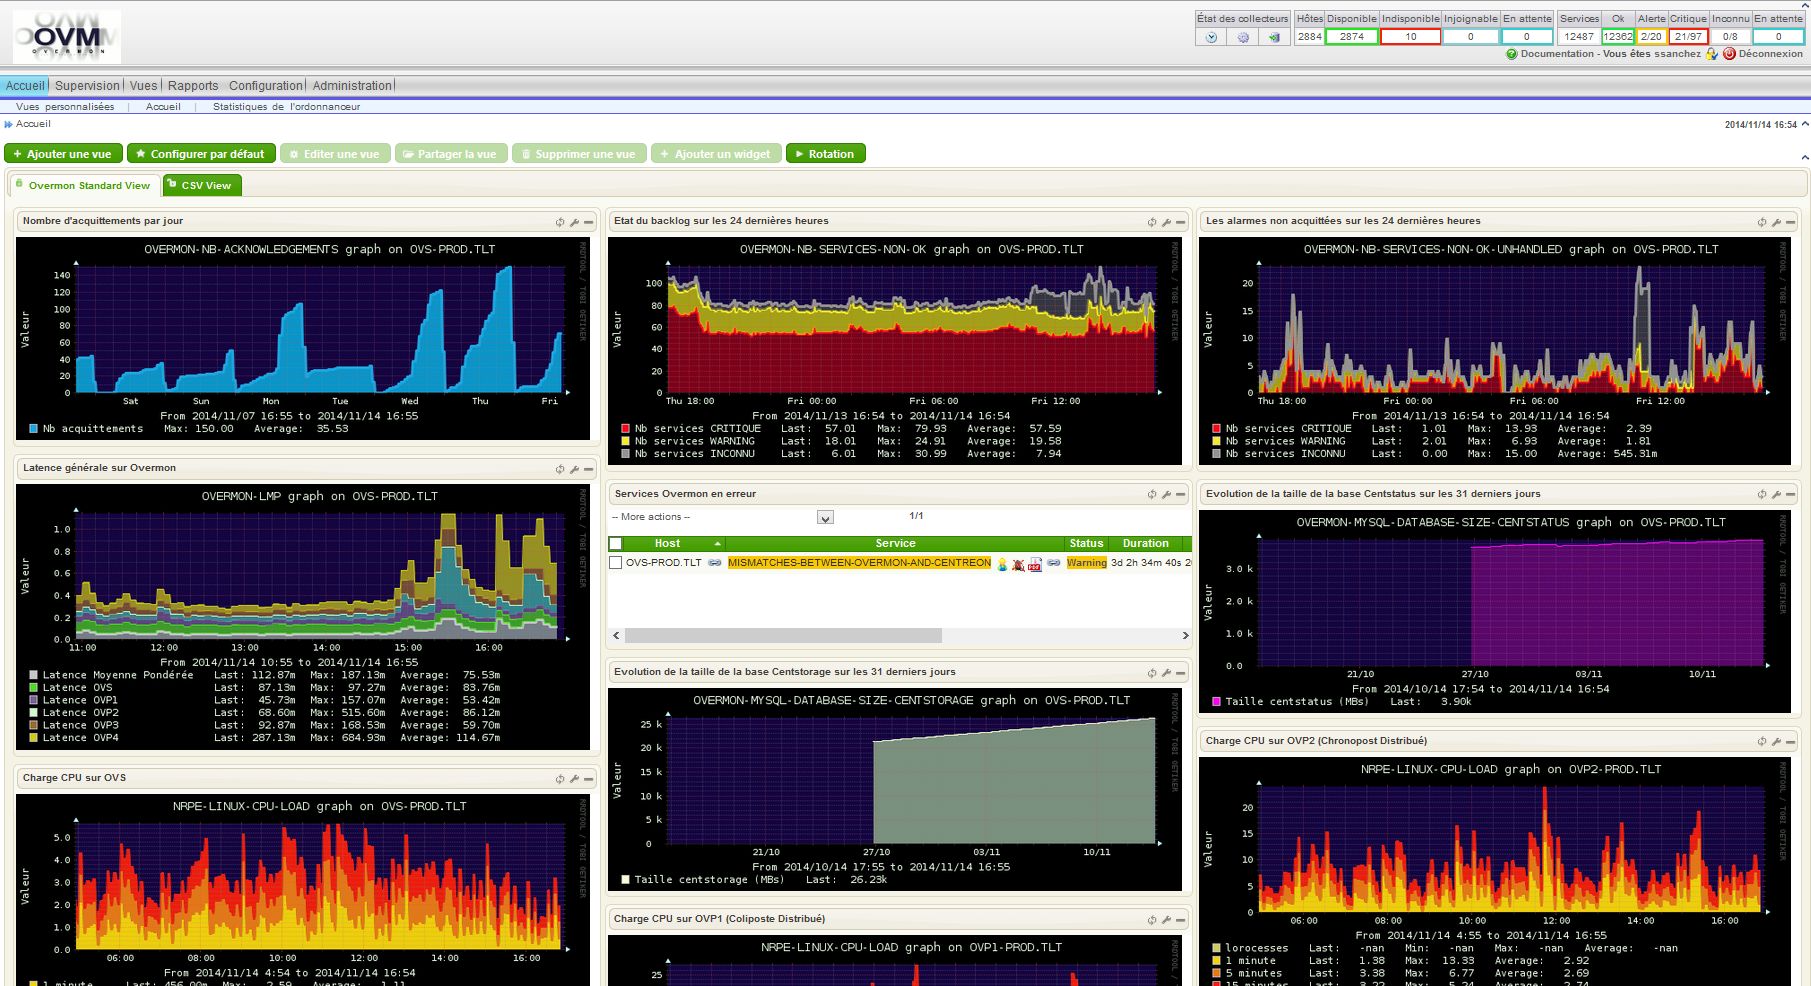Click the red bug icon in service row

(1018, 565)
